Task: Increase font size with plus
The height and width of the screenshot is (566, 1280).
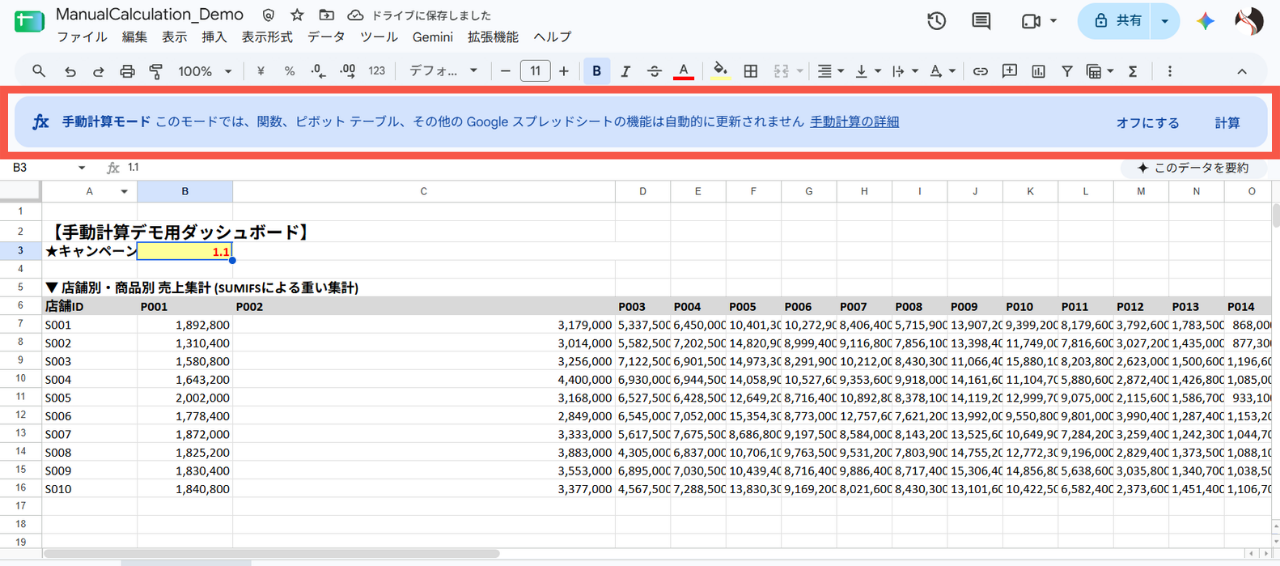Action: 564,71
